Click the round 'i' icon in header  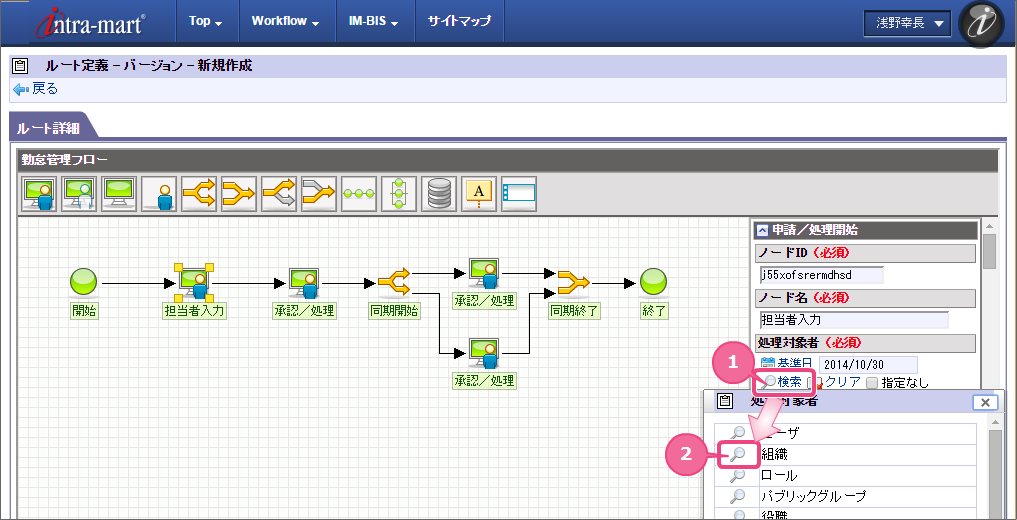[x=981, y=23]
